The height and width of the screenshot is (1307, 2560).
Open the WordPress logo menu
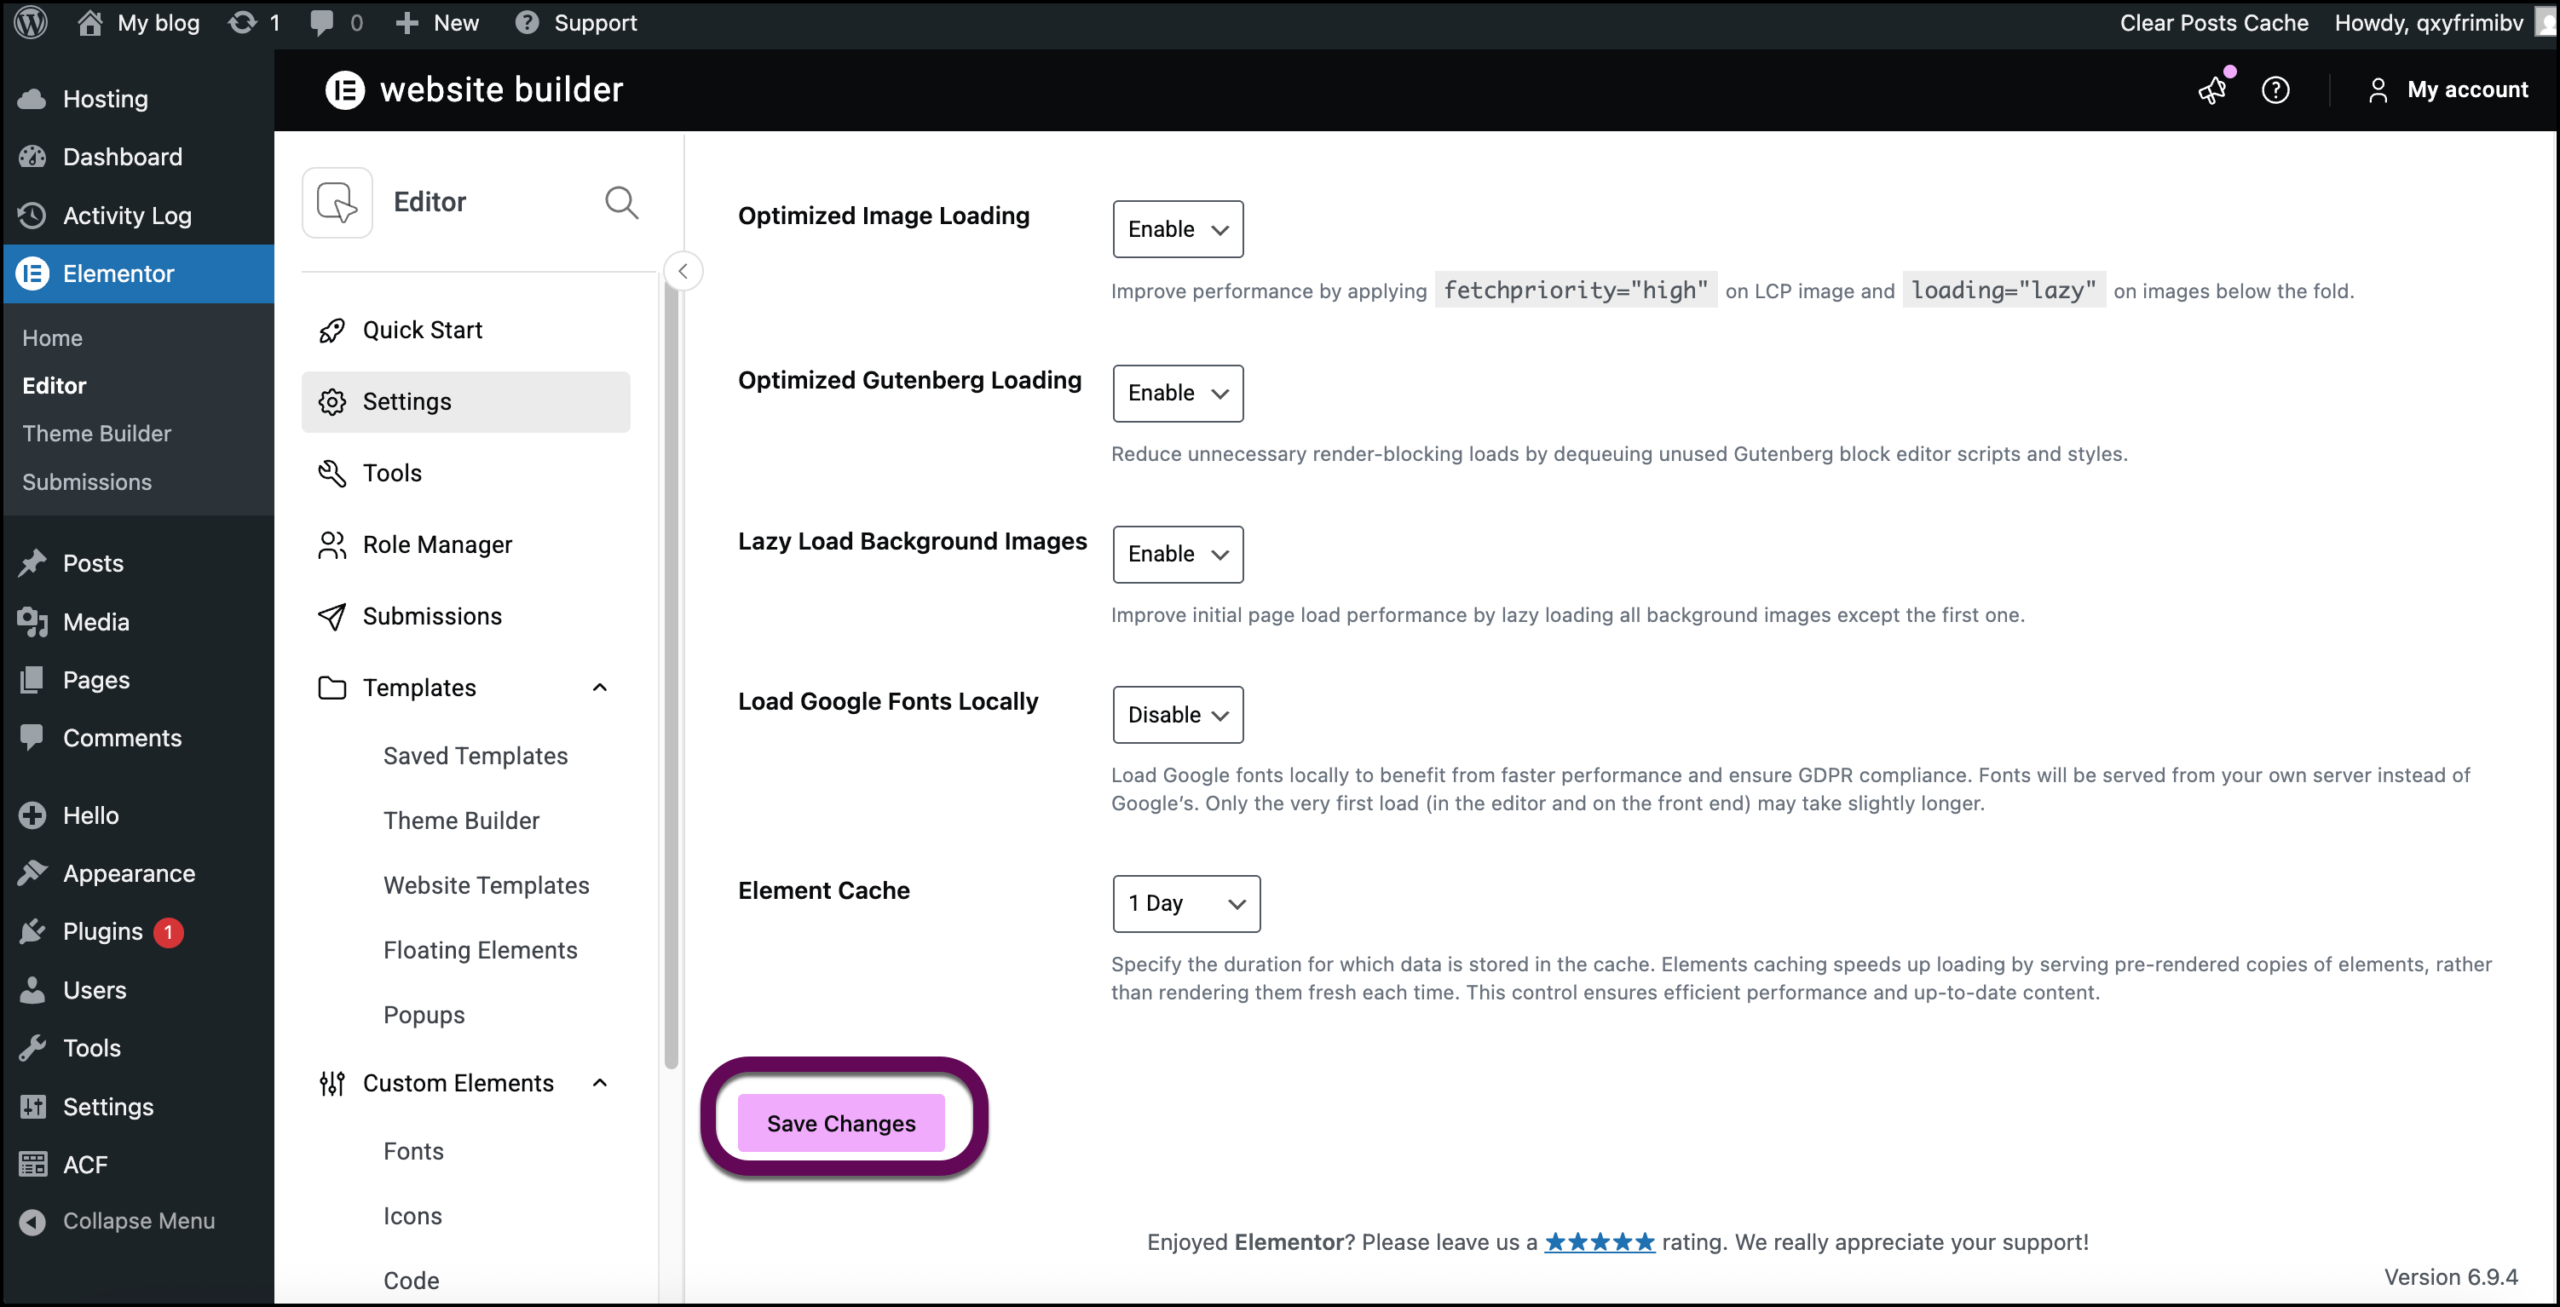tap(29, 22)
